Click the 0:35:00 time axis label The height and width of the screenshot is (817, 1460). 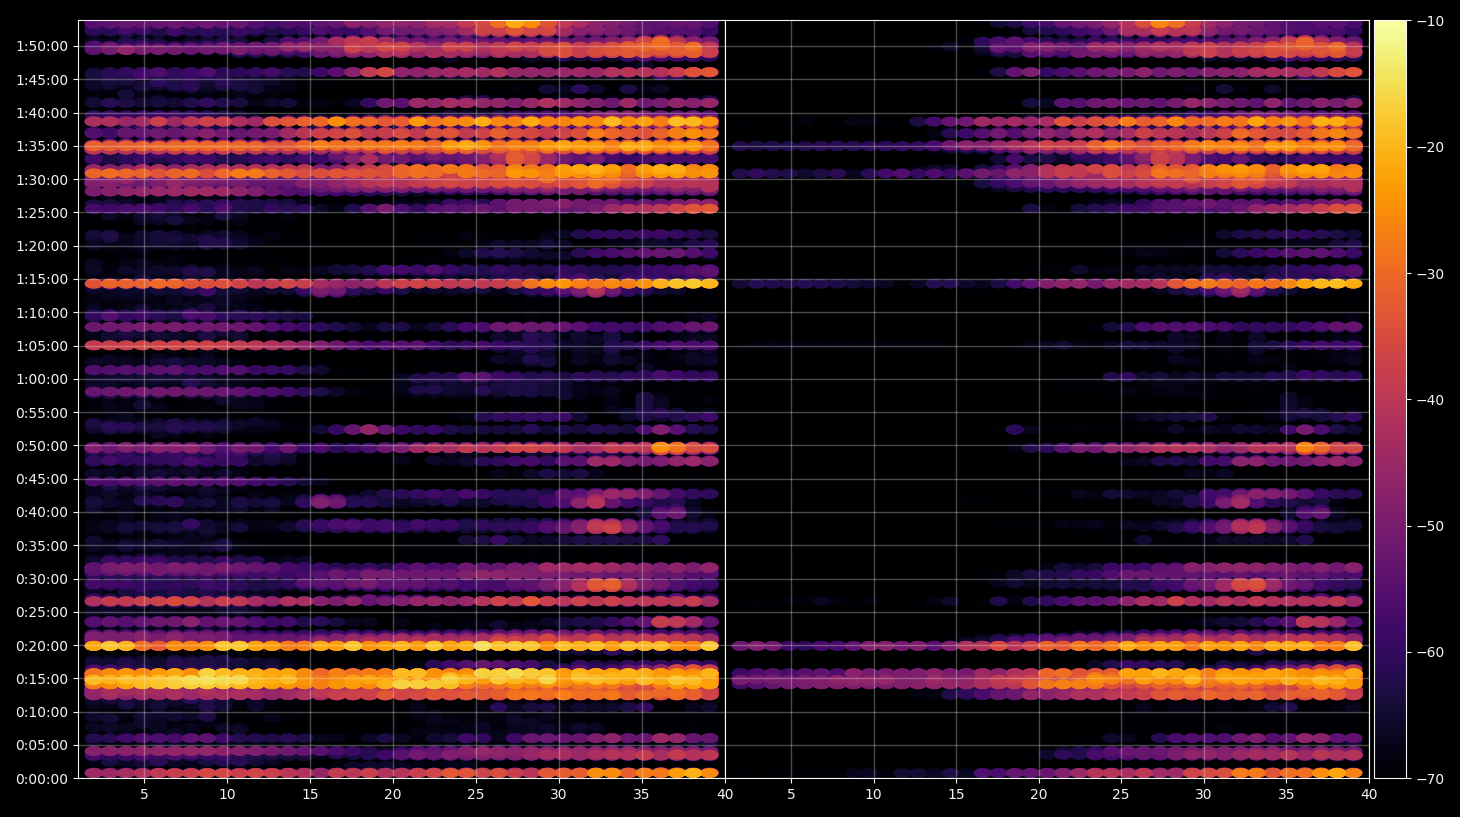pos(42,546)
